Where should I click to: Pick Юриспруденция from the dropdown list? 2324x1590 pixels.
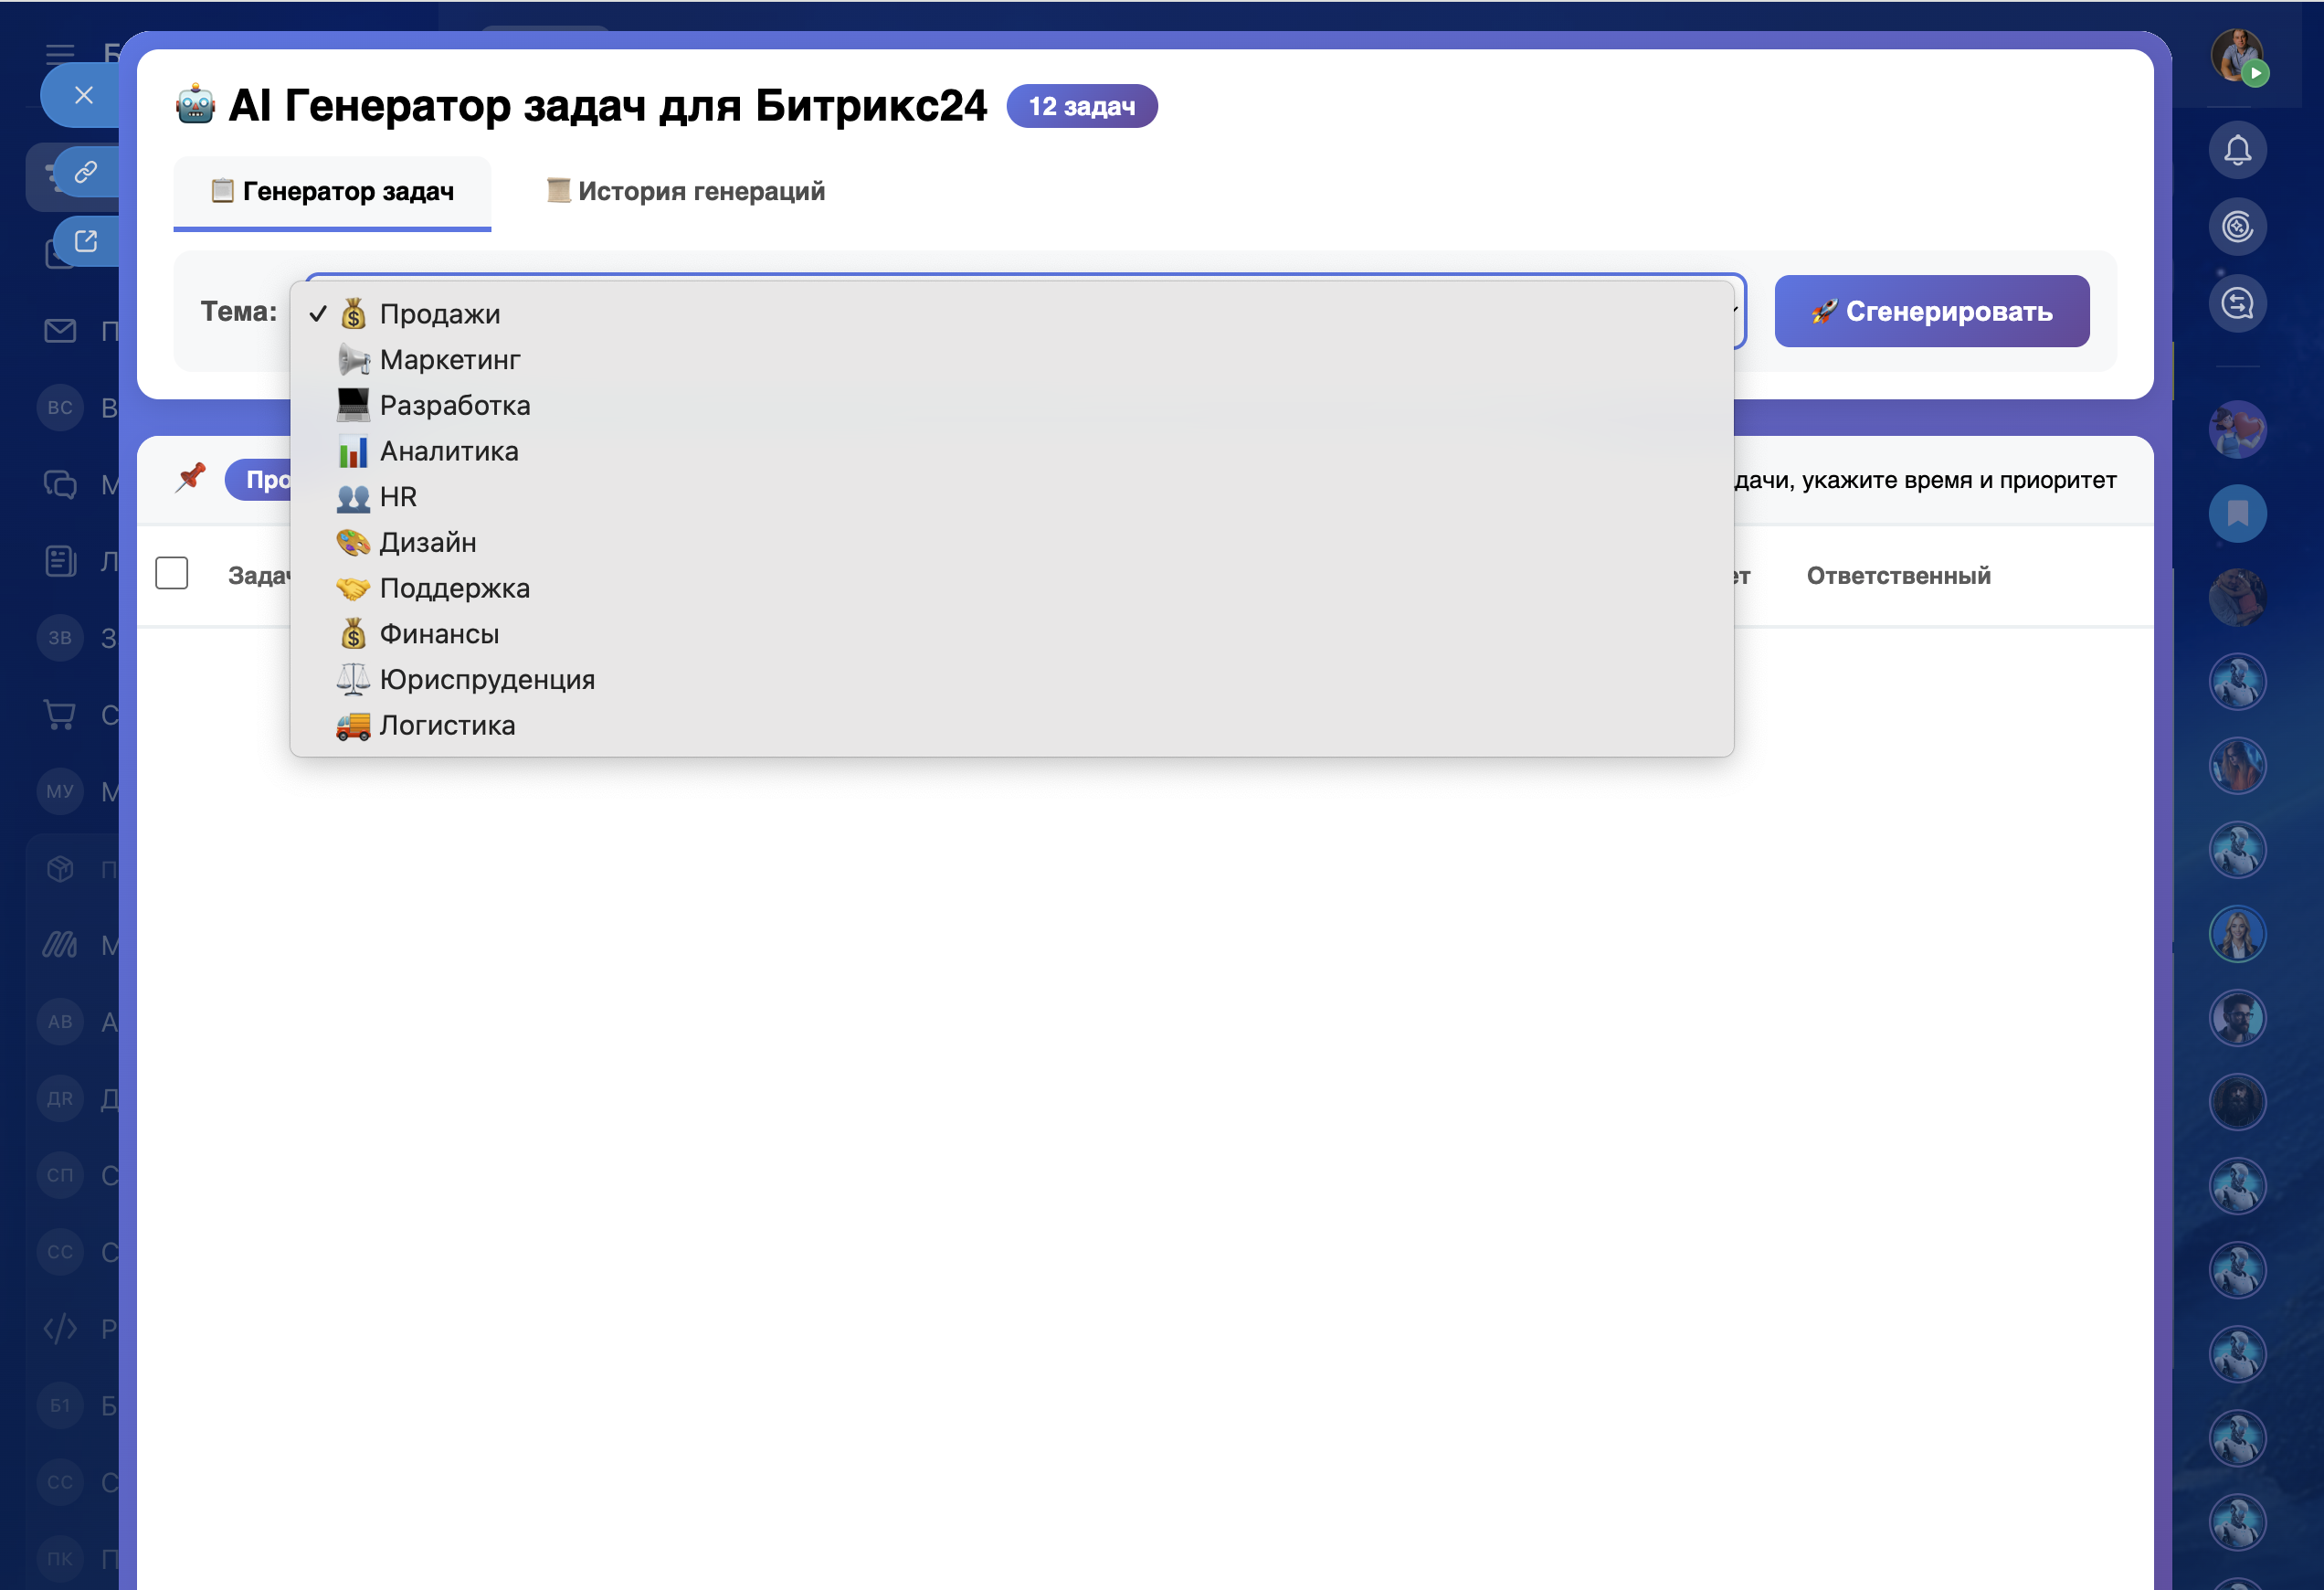point(486,680)
